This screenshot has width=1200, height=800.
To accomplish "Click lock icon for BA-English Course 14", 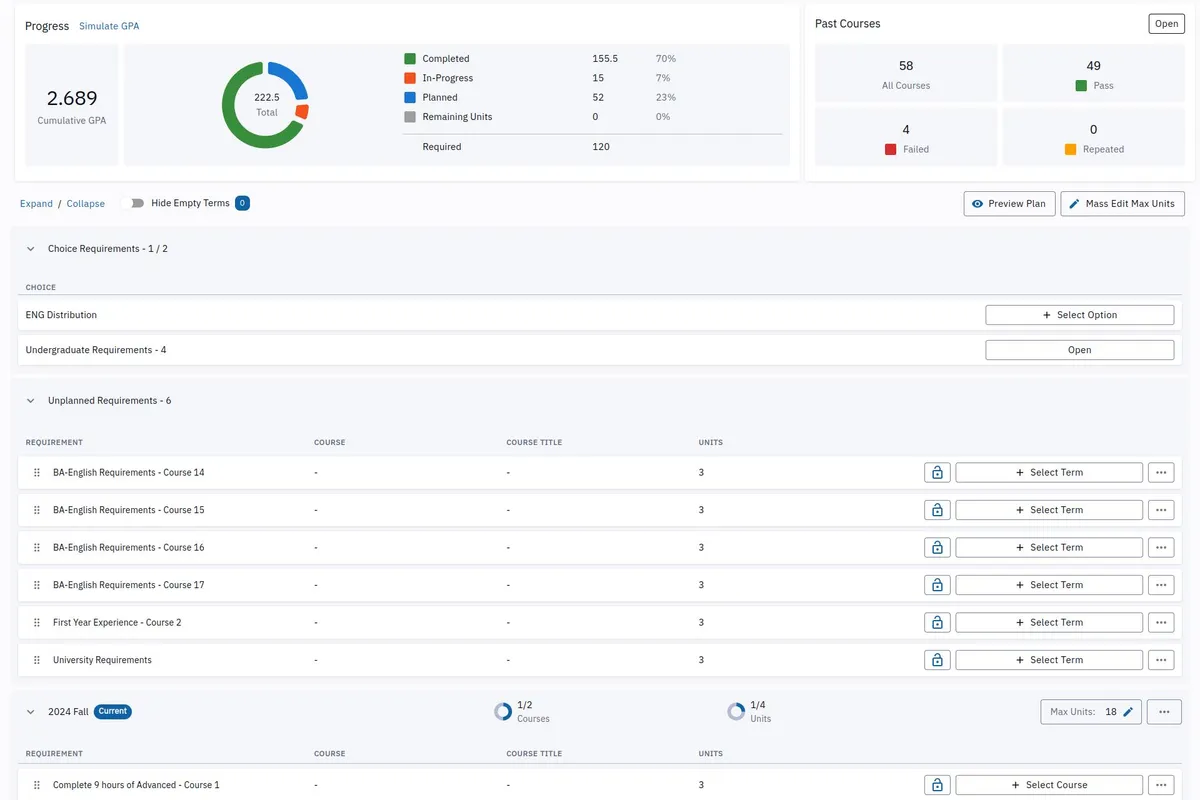I will (937, 473).
